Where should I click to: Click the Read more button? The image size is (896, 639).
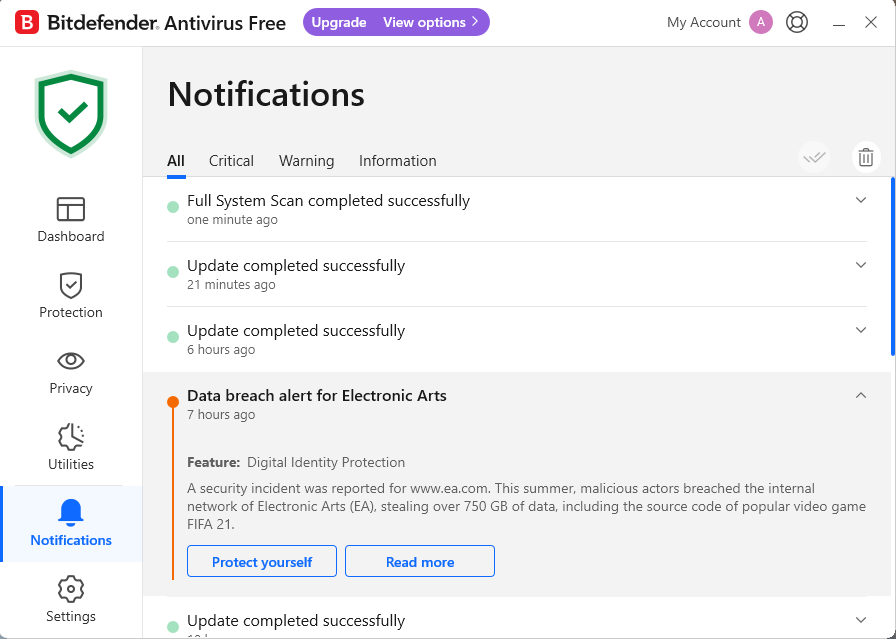coord(420,561)
